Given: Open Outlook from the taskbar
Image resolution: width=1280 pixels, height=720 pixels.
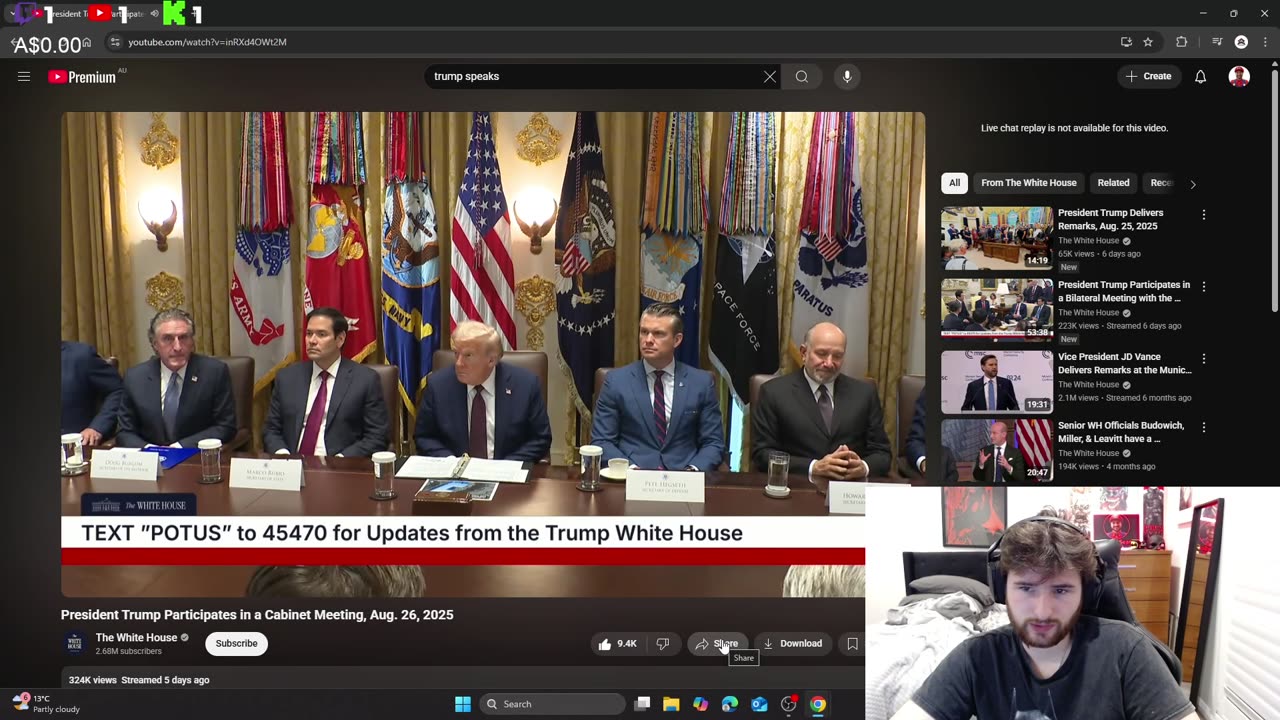Looking at the screenshot, I should 759,704.
